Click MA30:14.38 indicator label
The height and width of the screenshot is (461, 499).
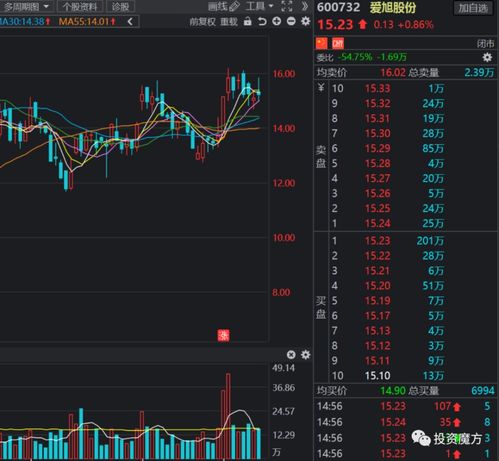click(x=25, y=22)
